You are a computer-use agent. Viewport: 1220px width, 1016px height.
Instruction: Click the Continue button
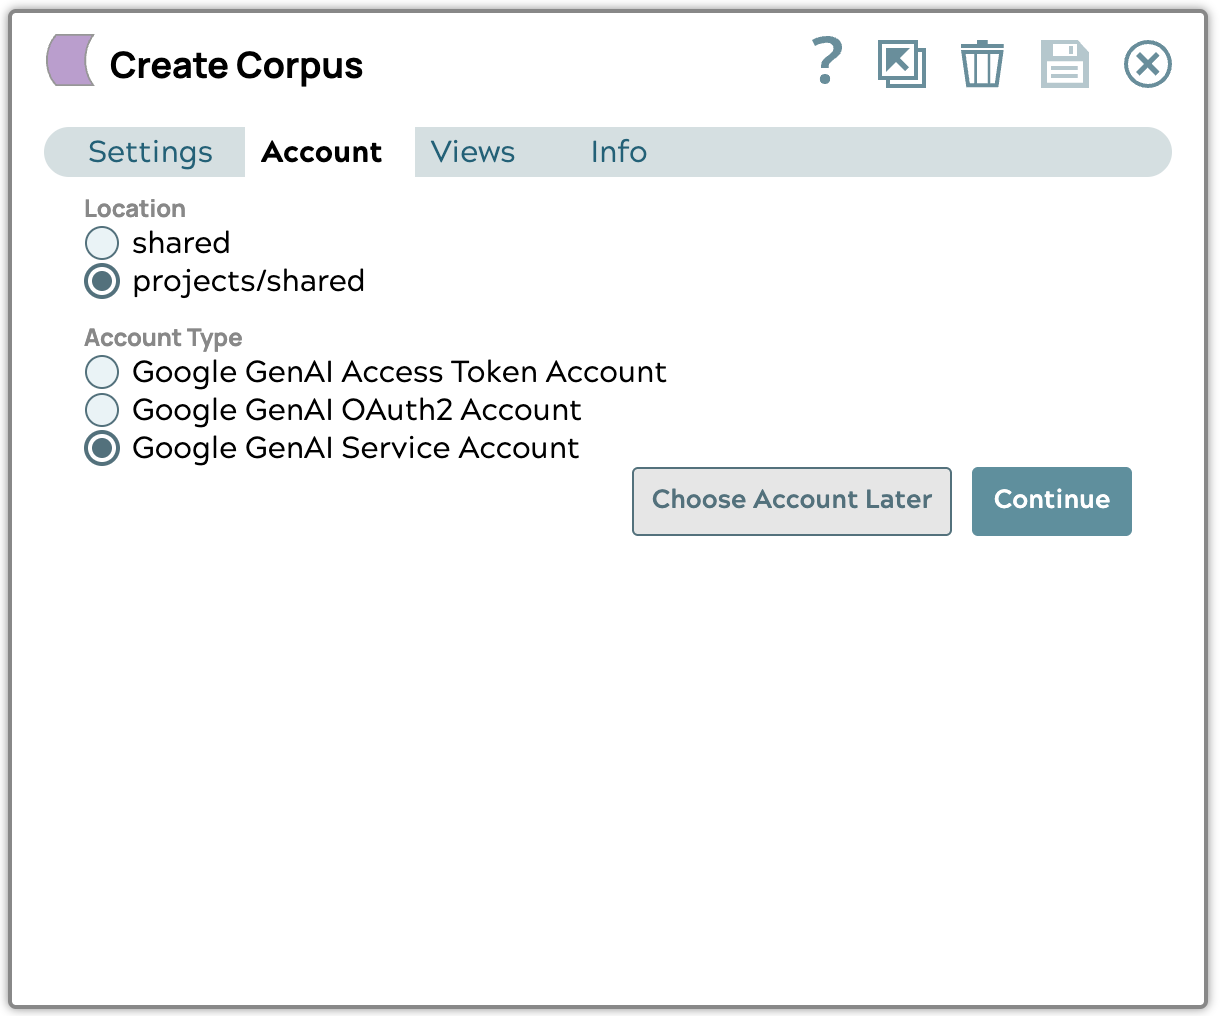coord(1051,500)
